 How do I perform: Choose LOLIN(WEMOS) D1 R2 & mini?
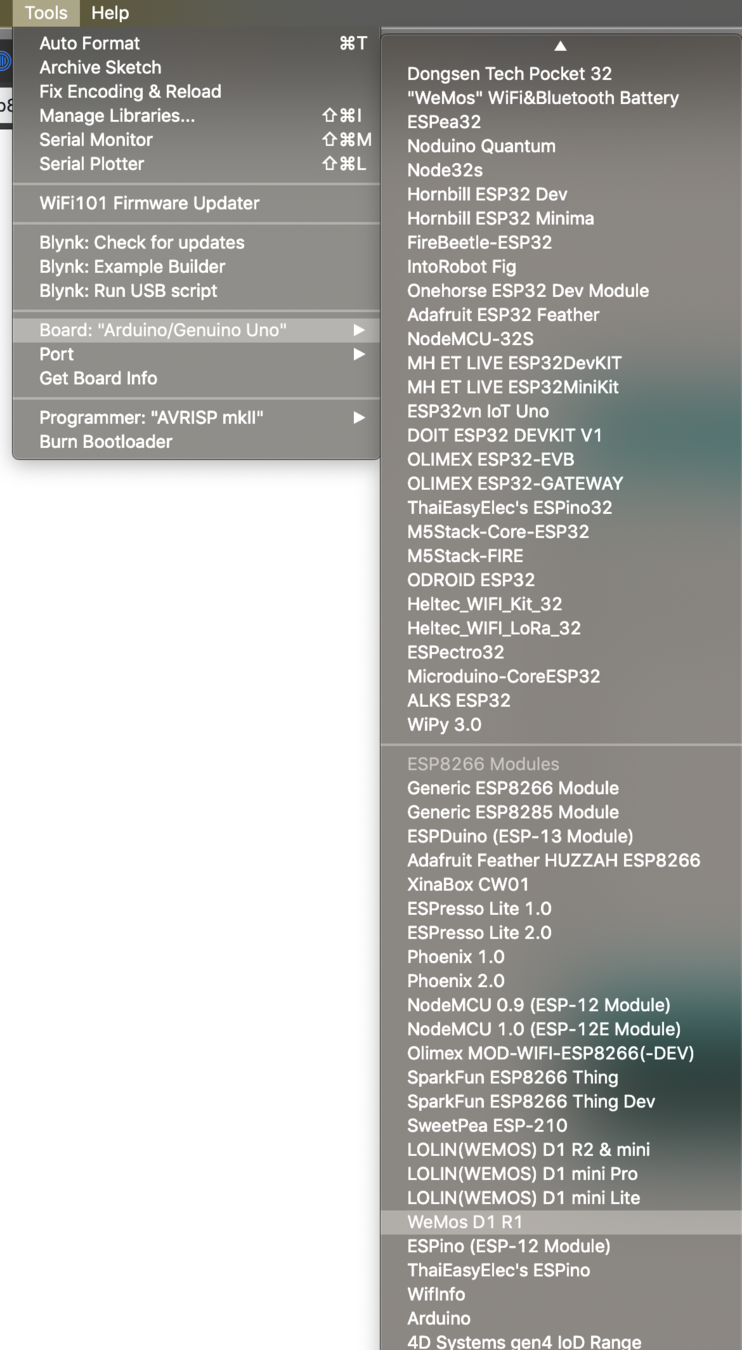tap(561, 1149)
